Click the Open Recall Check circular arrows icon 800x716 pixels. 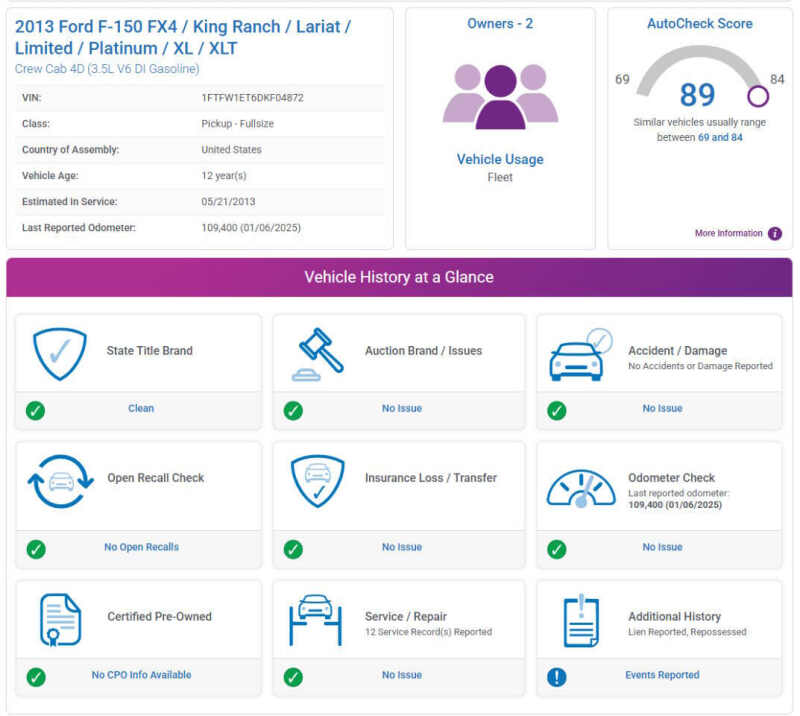(60, 480)
